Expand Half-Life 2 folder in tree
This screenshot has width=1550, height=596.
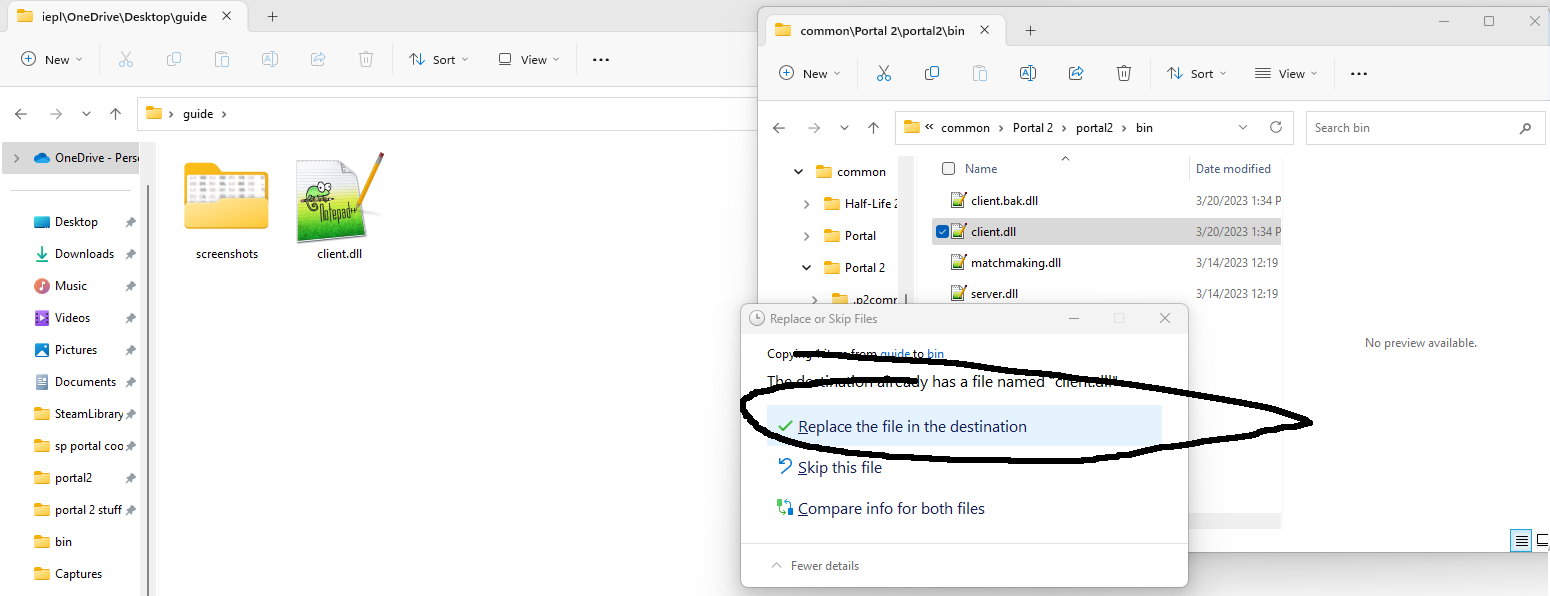(x=807, y=204)
